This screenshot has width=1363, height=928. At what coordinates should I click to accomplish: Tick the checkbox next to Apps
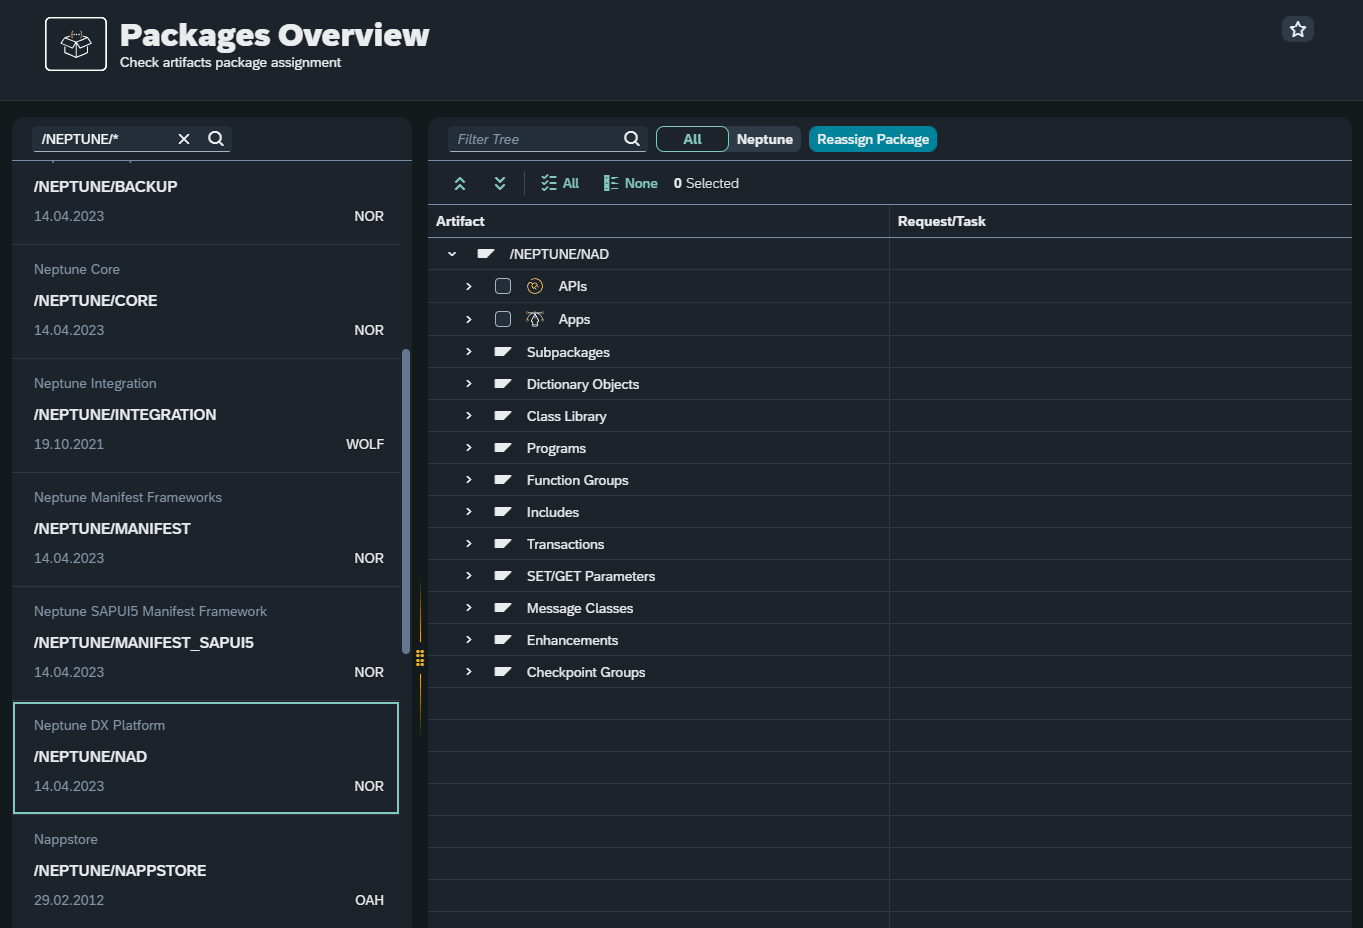[x=503, y=318]
